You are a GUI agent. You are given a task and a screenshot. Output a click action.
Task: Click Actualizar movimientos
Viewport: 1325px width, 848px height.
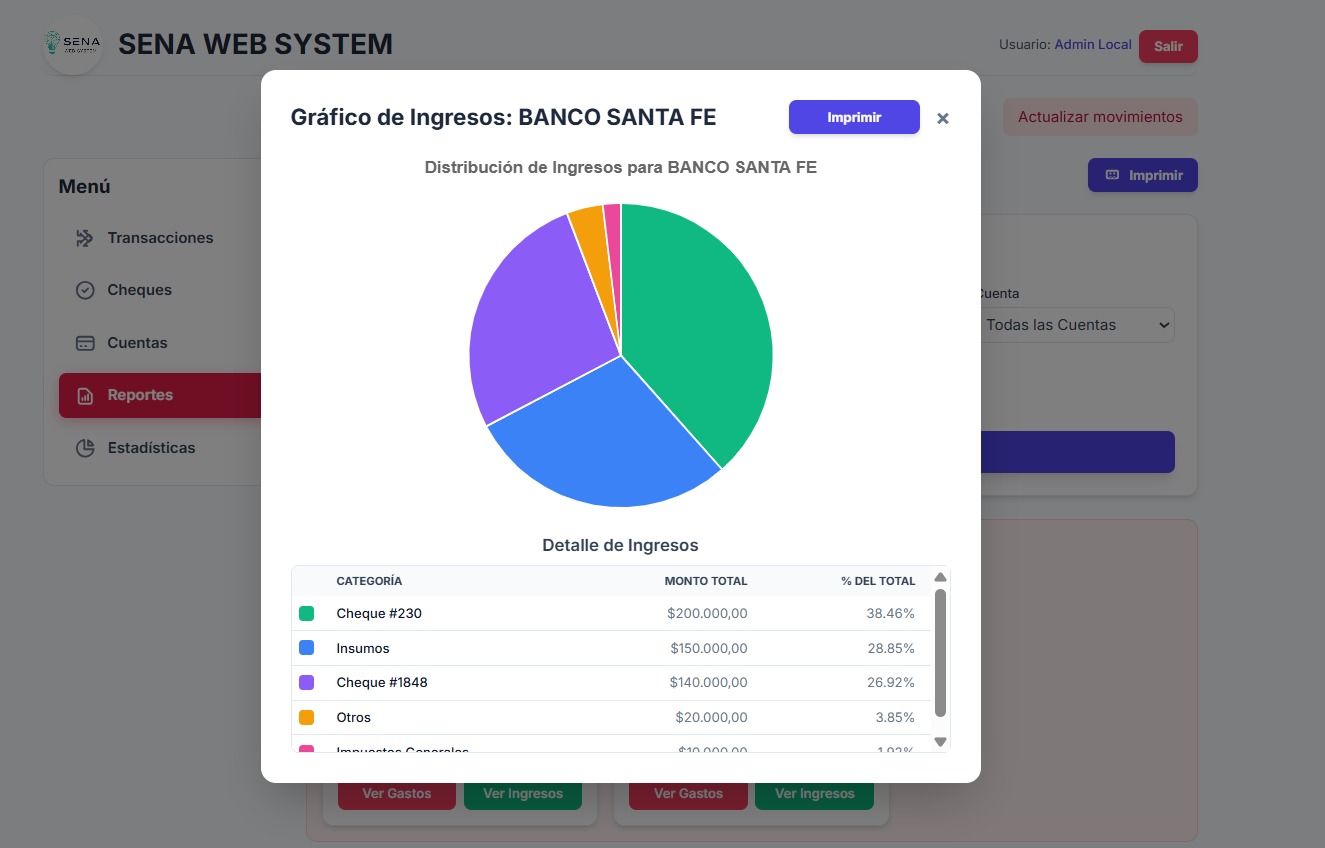pyautogui.click(x=1100, y=117)
